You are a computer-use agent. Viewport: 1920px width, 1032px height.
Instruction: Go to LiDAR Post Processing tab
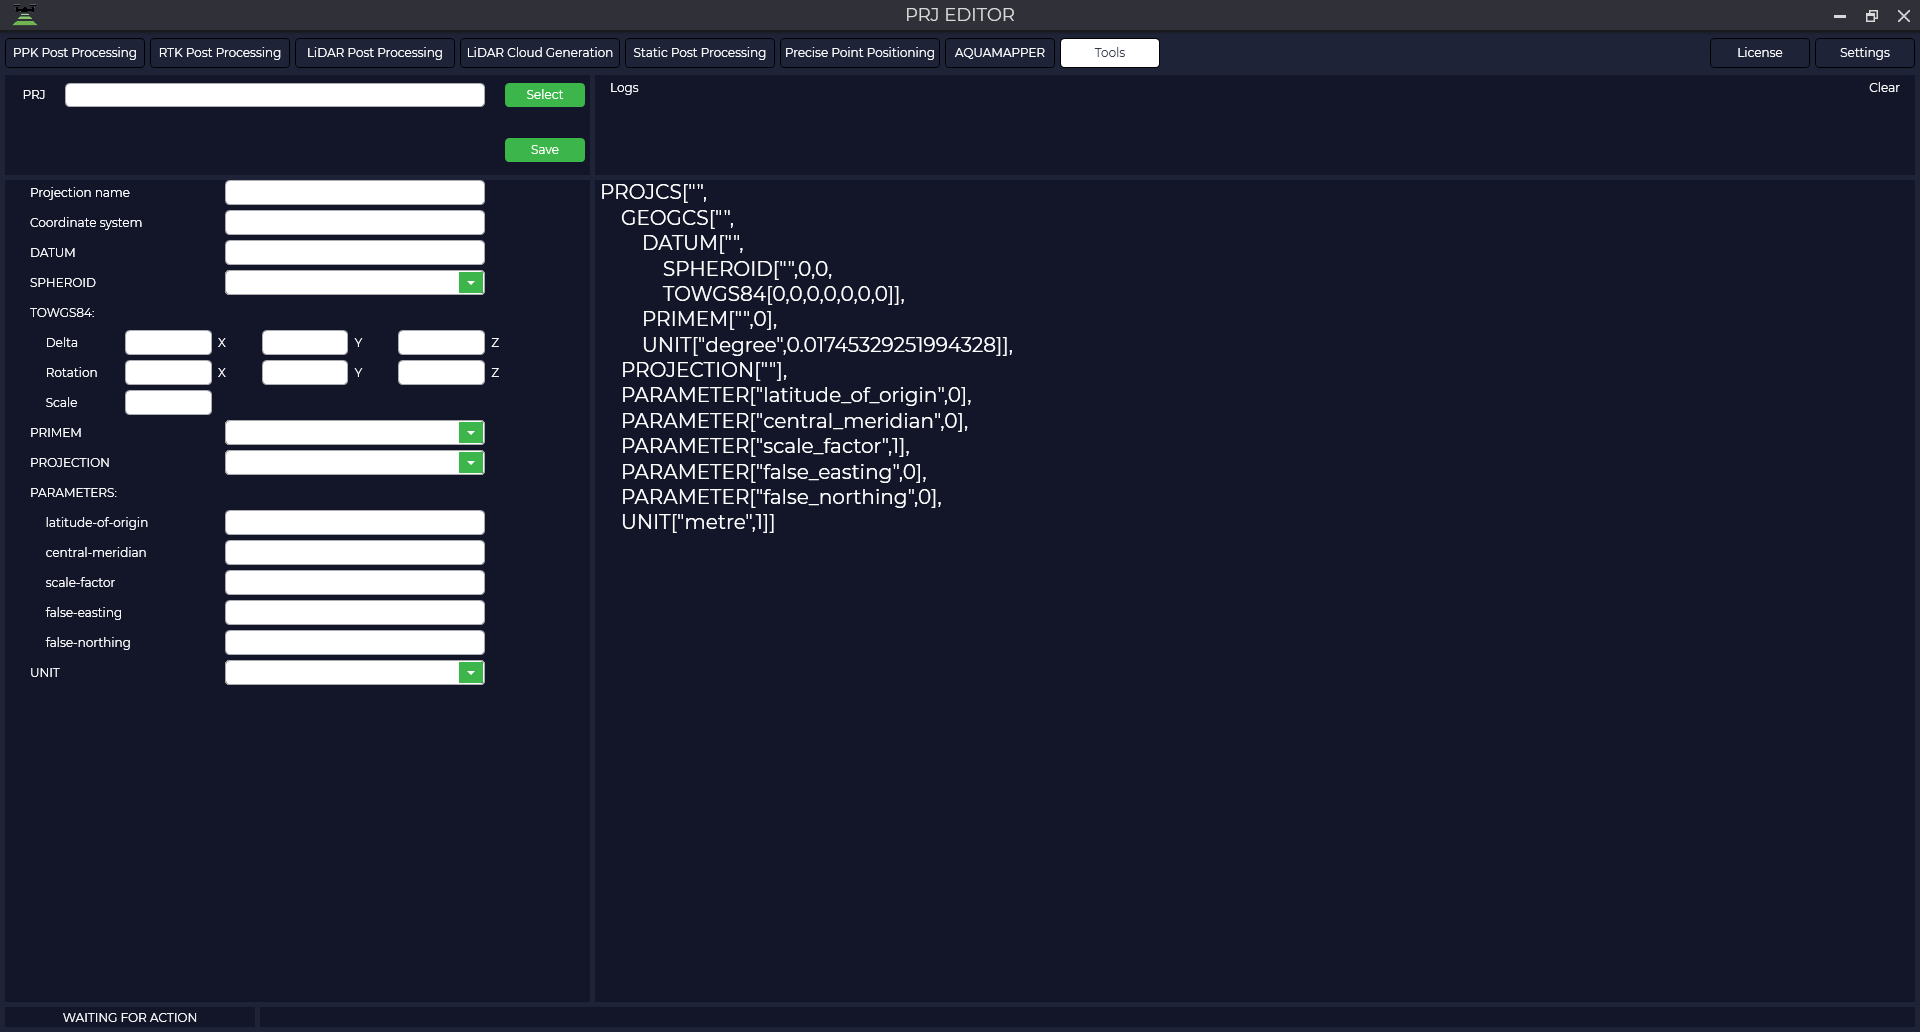coord(375,53)
